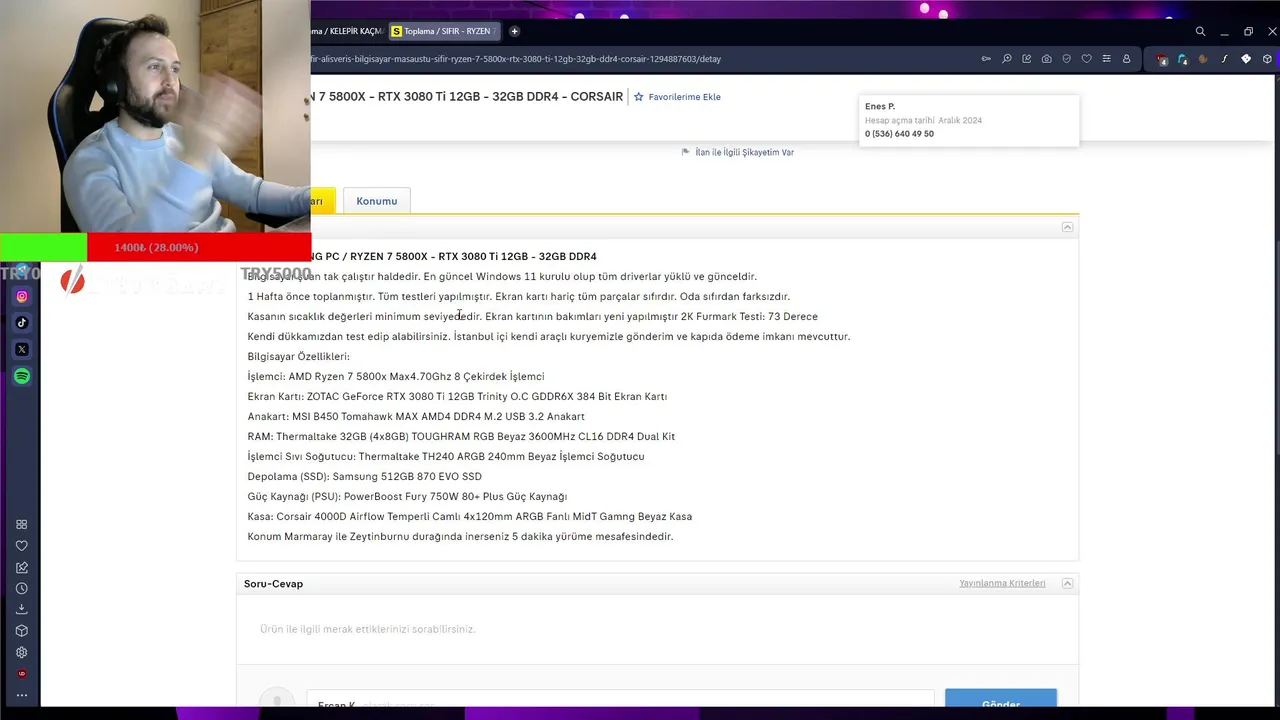Open workspaces grid icon in sidebar
Image resolution: width=1280 pixels, height=720 pixels.
pyautogui.click(x=22, y=525)
